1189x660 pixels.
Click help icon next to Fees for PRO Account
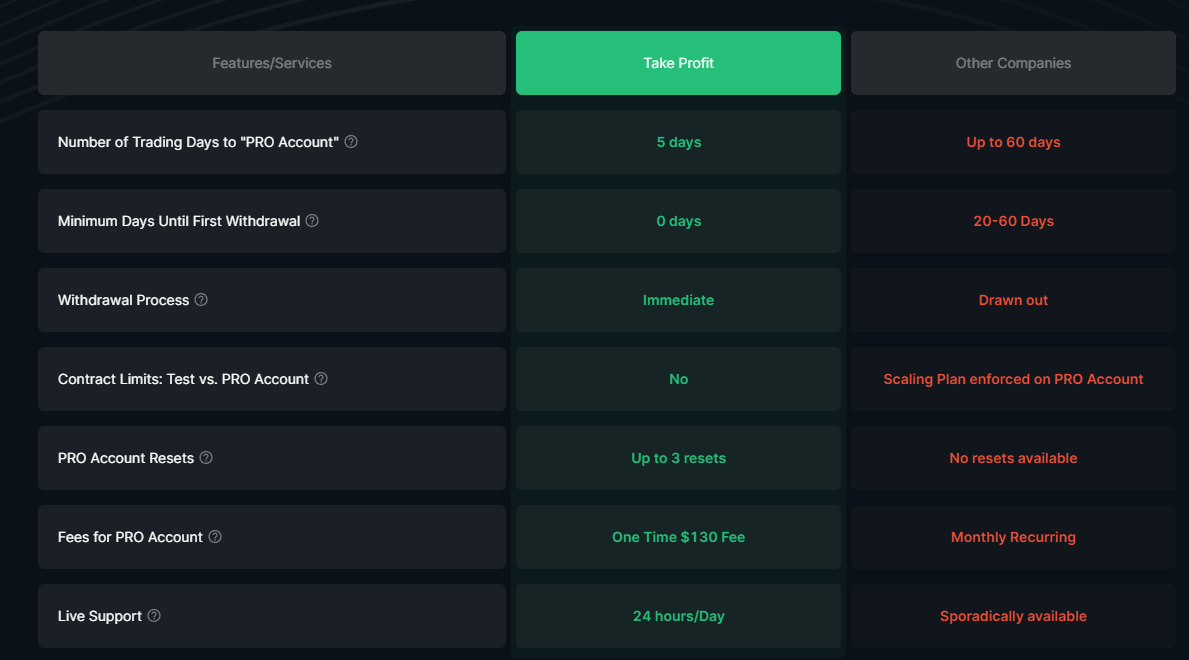point(215,537)
